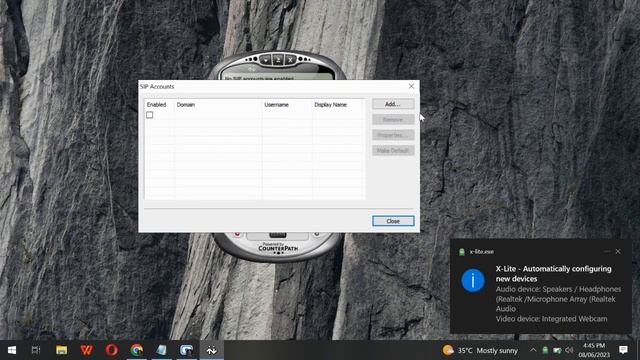
Task: Click the Add... button in SIP Accounts
Action: 393,104
